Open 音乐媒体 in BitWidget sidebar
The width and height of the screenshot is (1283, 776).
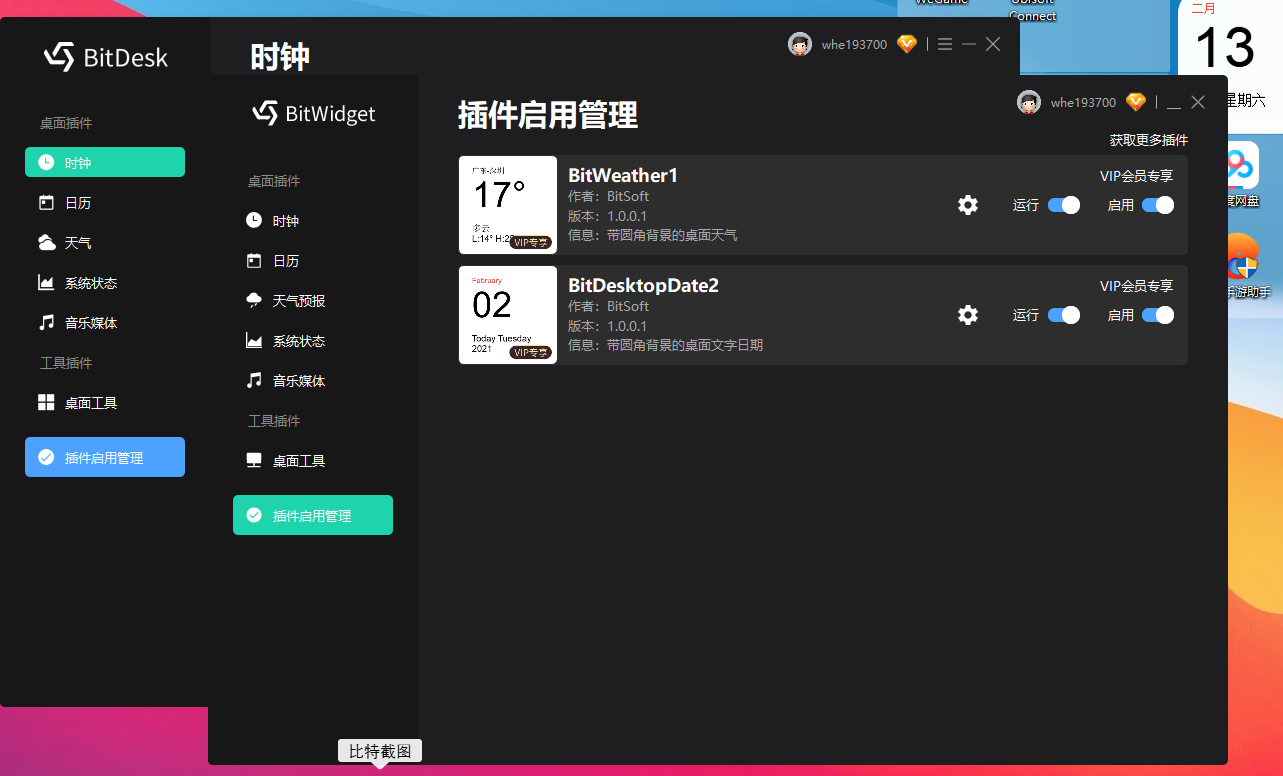tap(299, 381)
